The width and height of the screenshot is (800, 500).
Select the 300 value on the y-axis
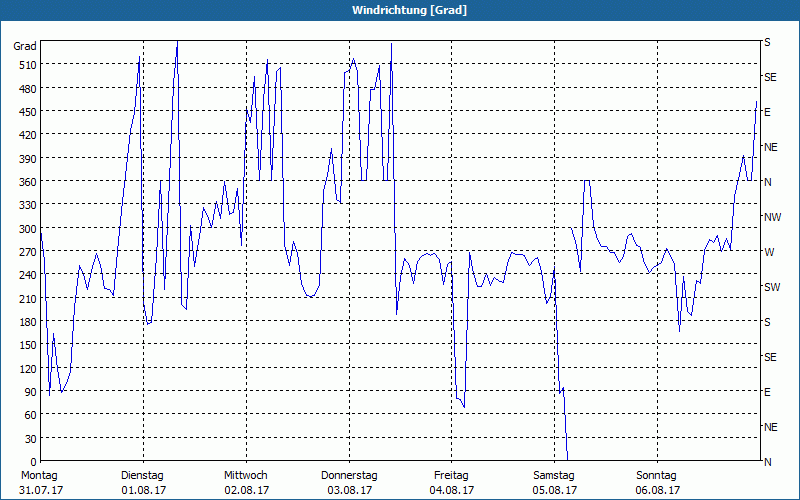(x=28, y=229)
